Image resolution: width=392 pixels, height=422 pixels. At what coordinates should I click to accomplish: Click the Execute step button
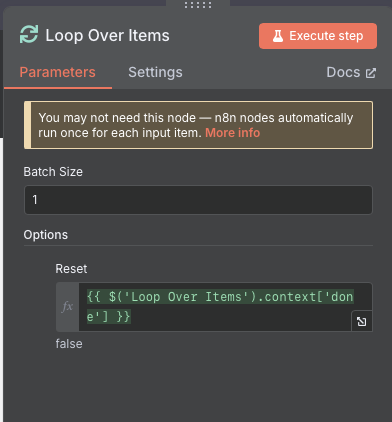click(318, 36)
